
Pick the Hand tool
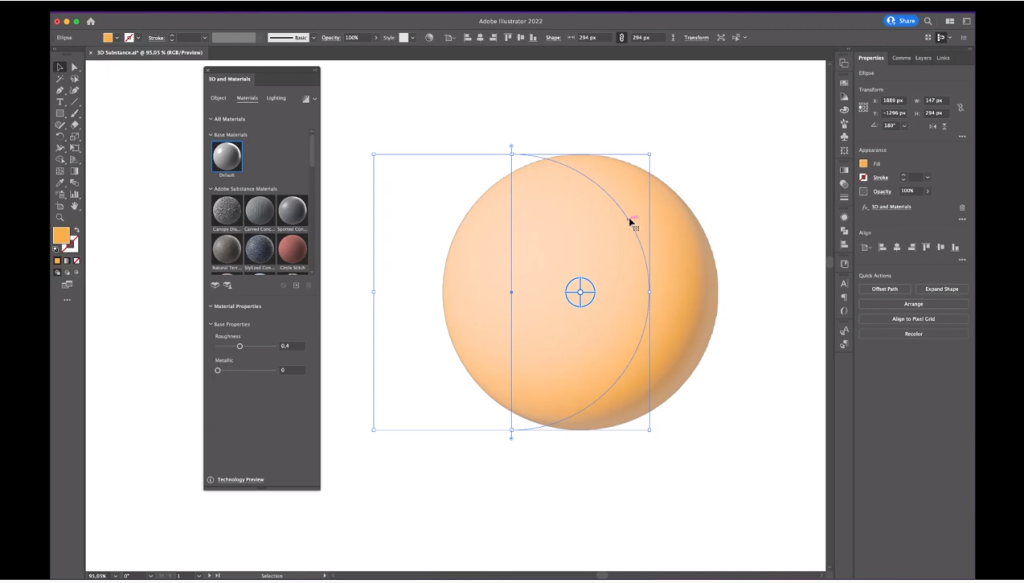click(74, 206)
